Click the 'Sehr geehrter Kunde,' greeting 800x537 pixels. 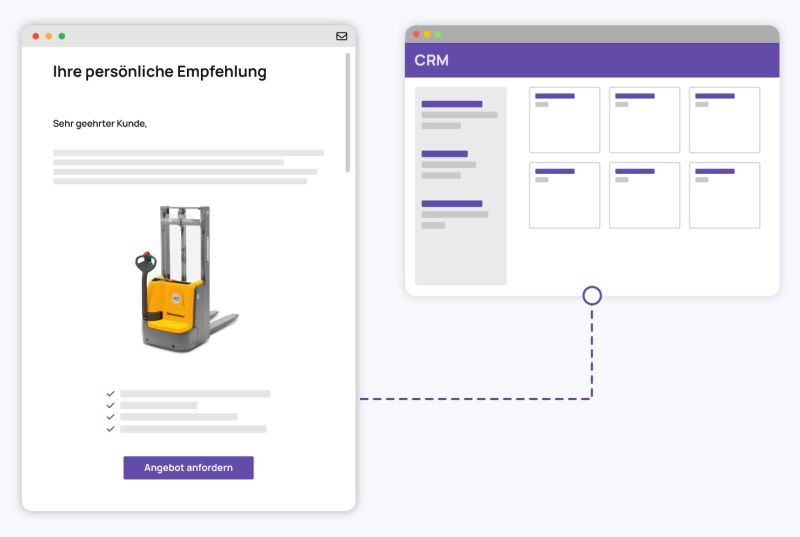click(100, 123)
